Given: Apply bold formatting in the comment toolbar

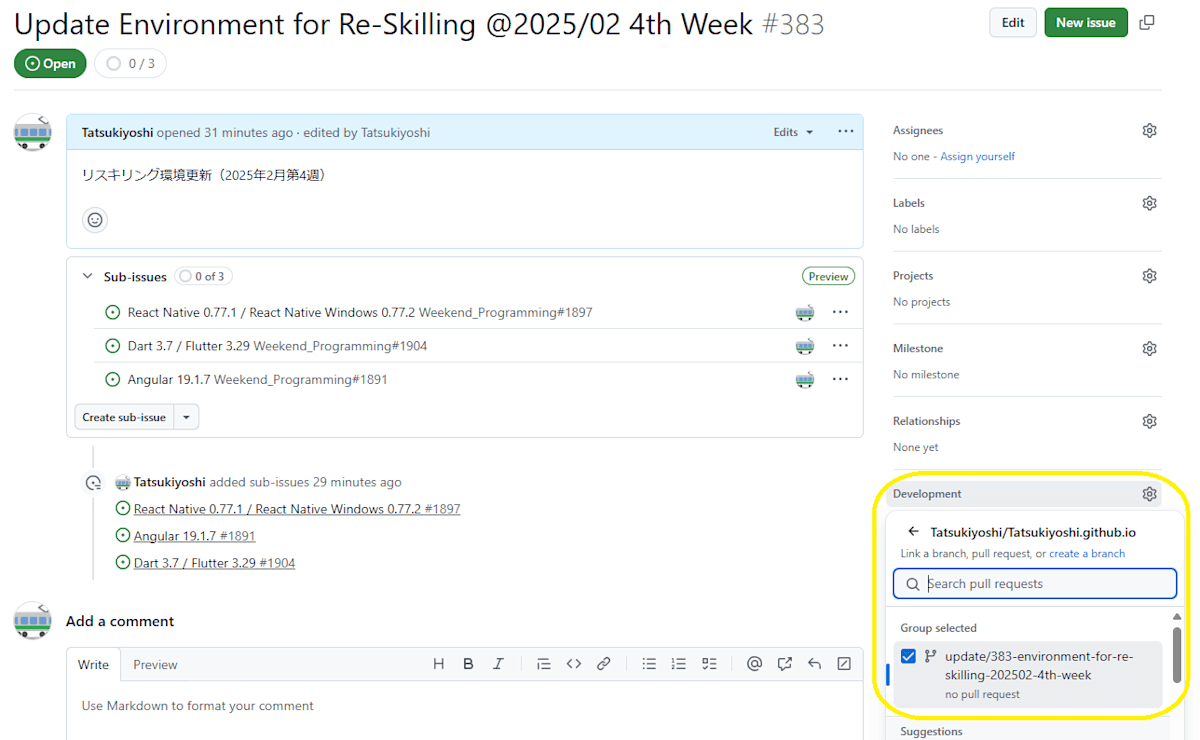Looking at the screenshot, I should pos(468,663).
